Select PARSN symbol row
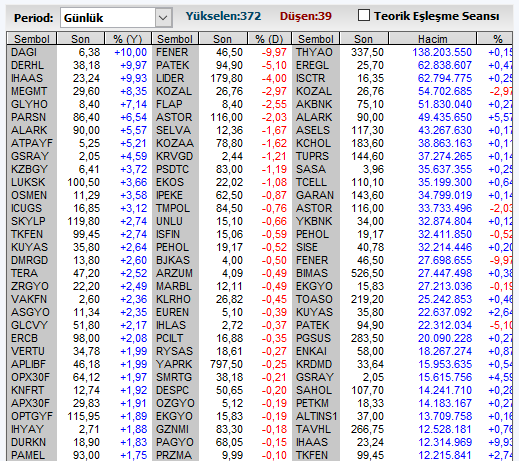Image resolution: width=519 pixels, height=461 pixels. pos(28,117)
